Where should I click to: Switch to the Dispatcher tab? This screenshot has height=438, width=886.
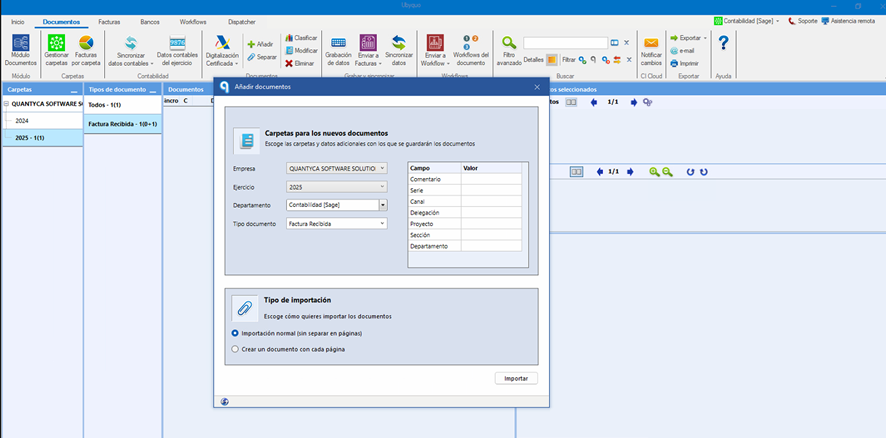pos(242,22)
